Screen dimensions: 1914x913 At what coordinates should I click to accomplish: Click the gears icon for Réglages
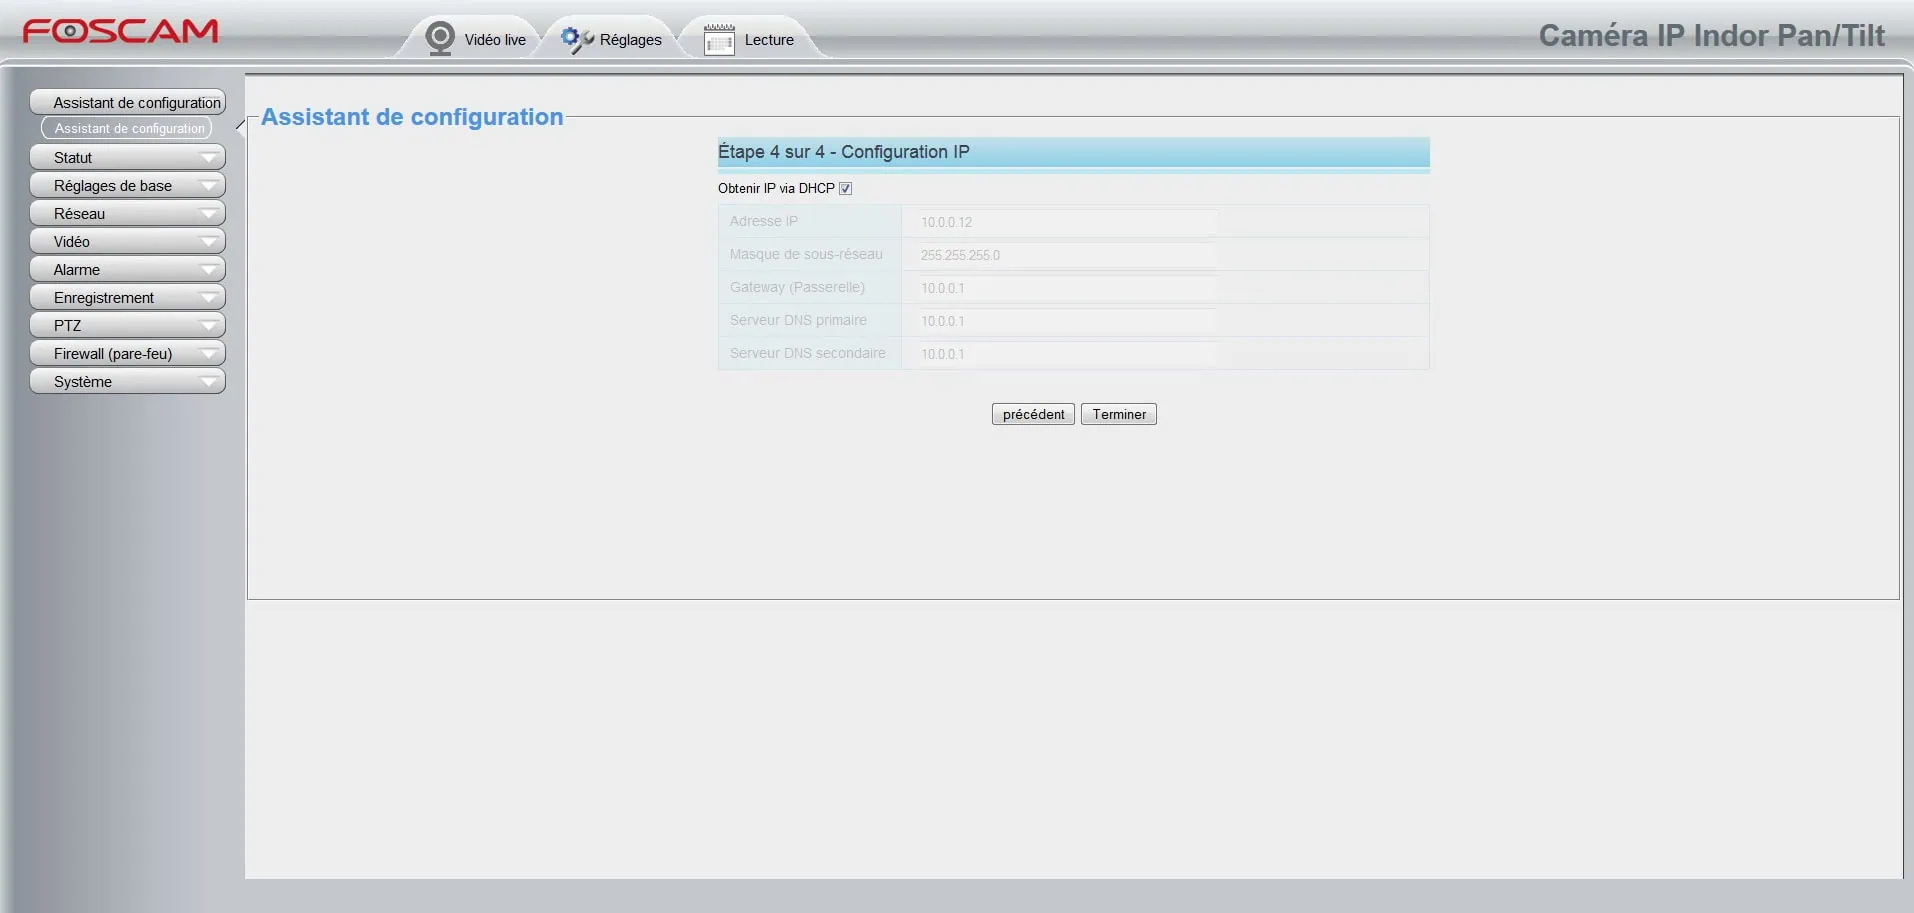[x=576, y=39]
